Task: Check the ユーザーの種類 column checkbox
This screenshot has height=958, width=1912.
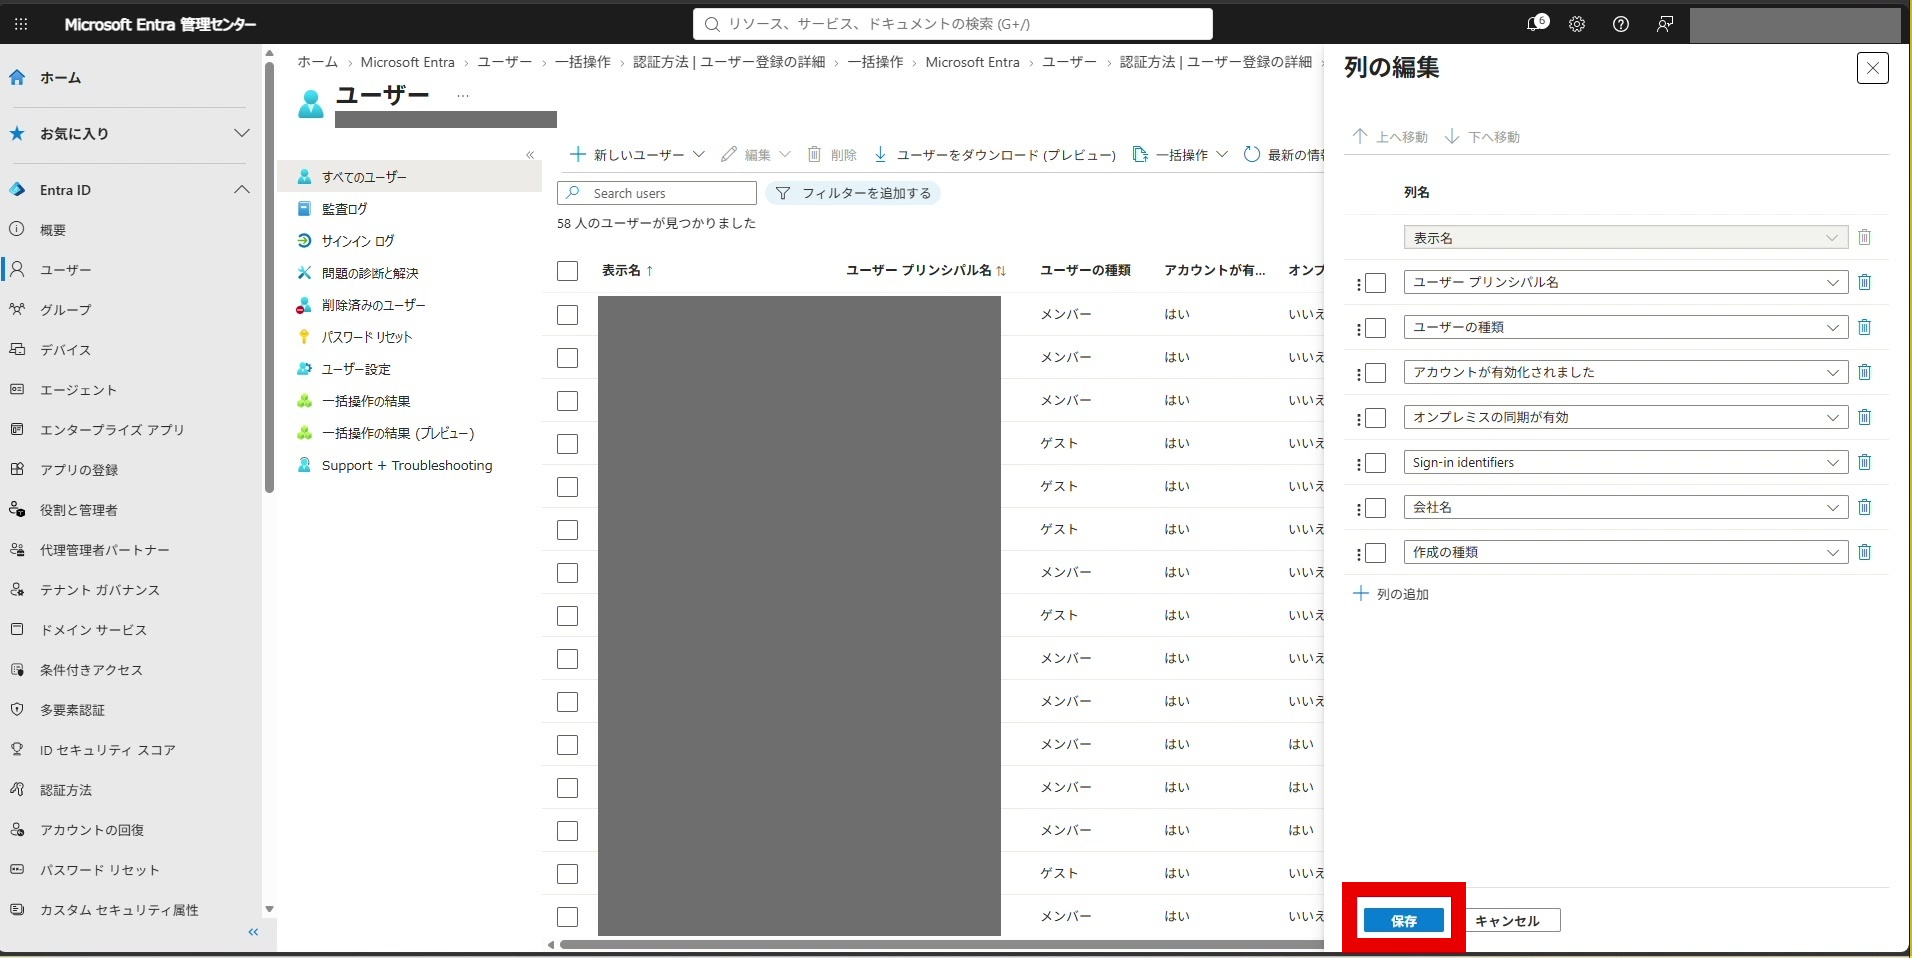Action: coord(1376,328)
